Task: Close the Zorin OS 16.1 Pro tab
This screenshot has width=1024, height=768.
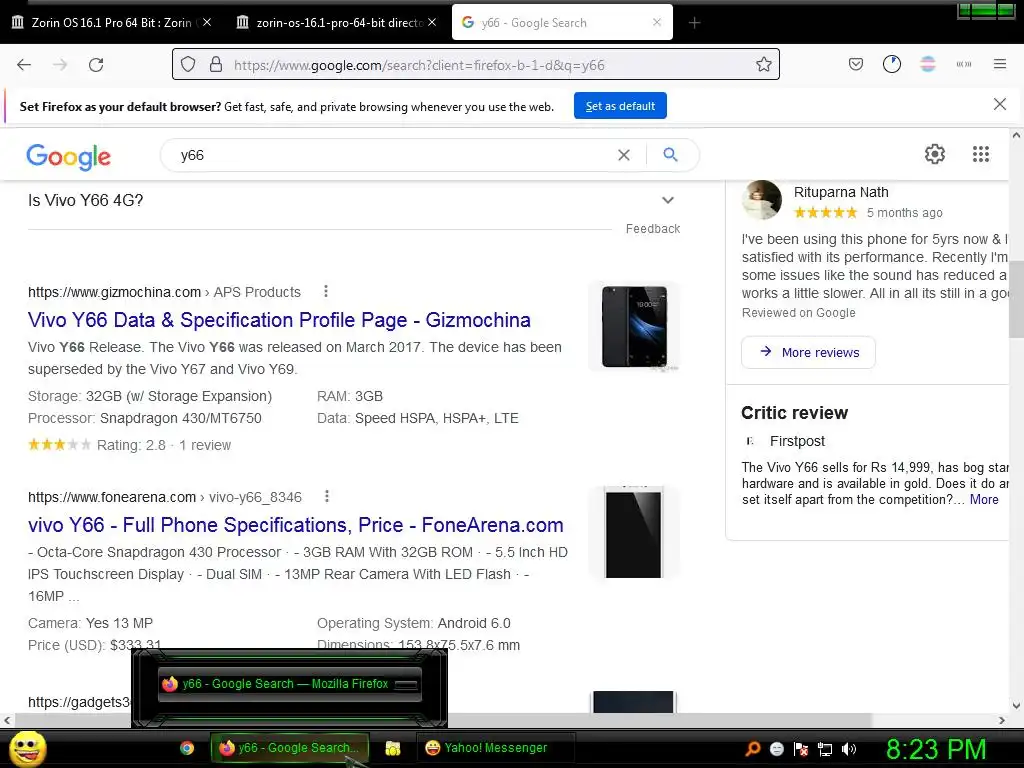Action: tap(206, 22)
